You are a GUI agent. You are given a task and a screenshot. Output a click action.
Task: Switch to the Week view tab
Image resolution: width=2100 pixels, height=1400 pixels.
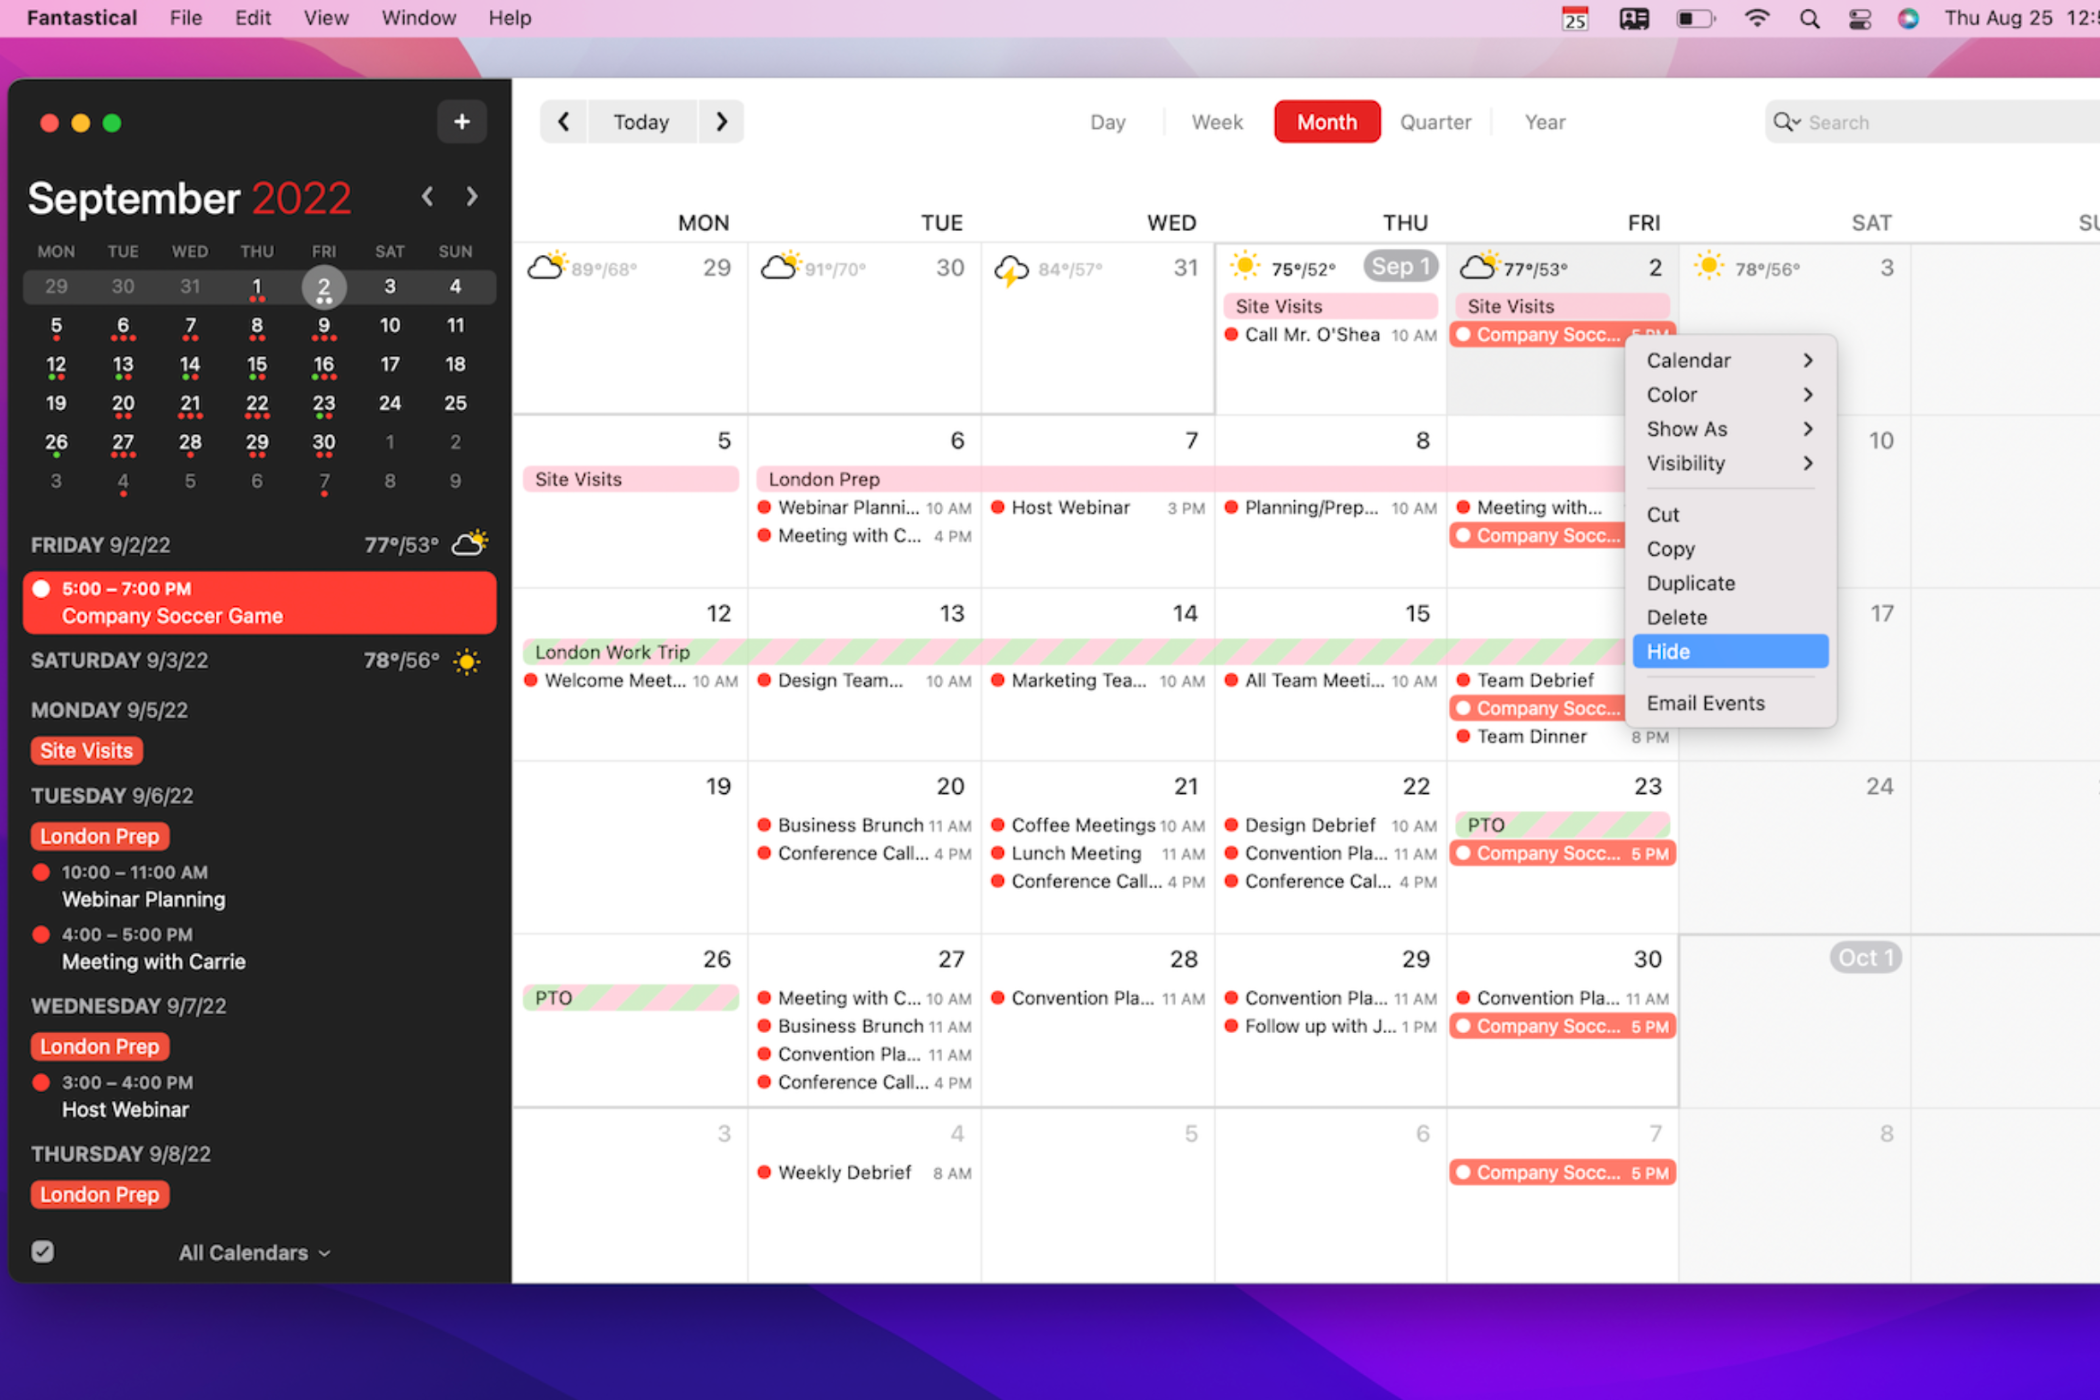point(1217,122)
